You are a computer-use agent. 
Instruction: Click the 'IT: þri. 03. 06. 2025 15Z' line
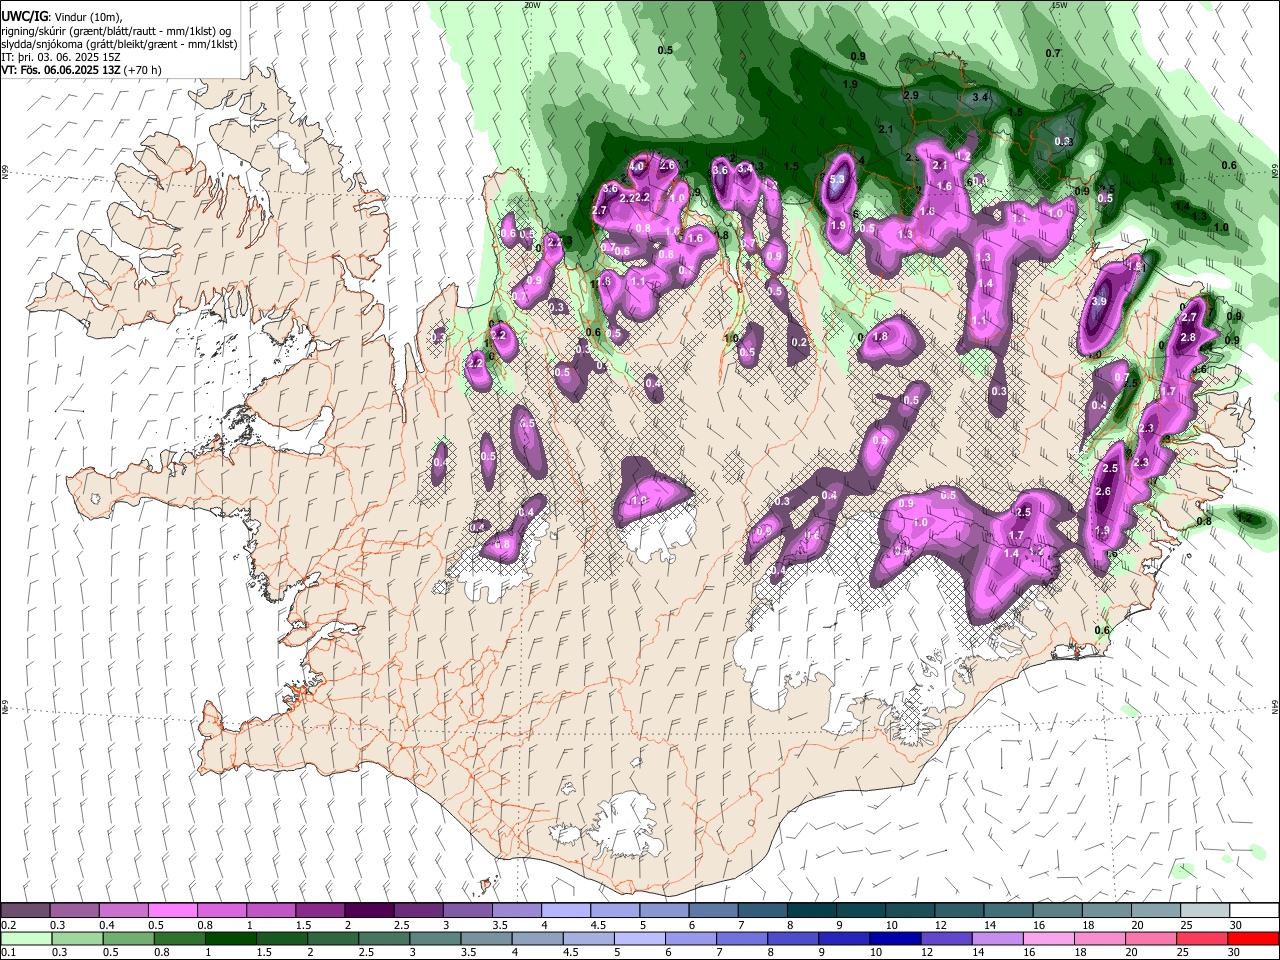click(62, 57)
